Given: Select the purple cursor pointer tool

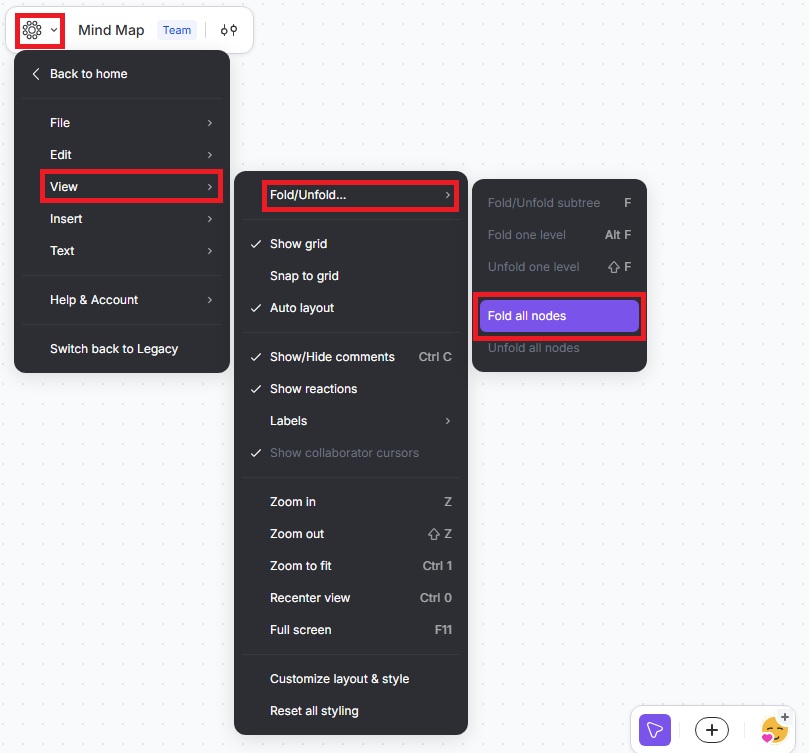Looking at the screenshot, I should tap(655, 730).
